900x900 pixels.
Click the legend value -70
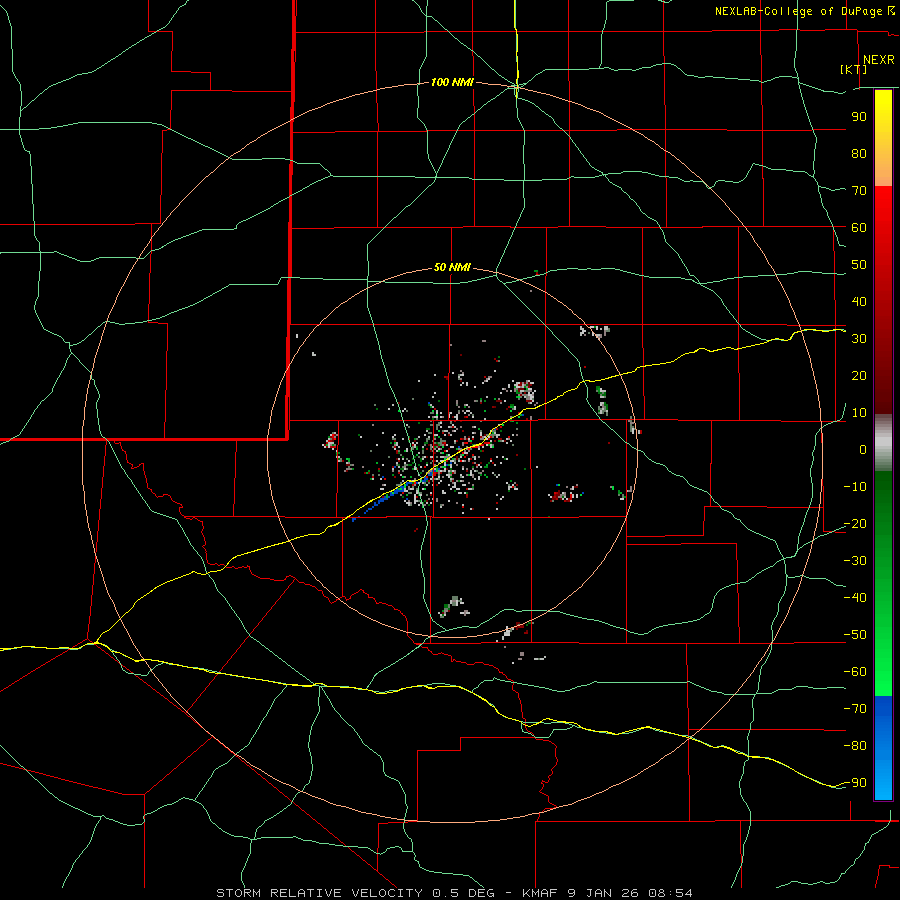coord(855,709)
